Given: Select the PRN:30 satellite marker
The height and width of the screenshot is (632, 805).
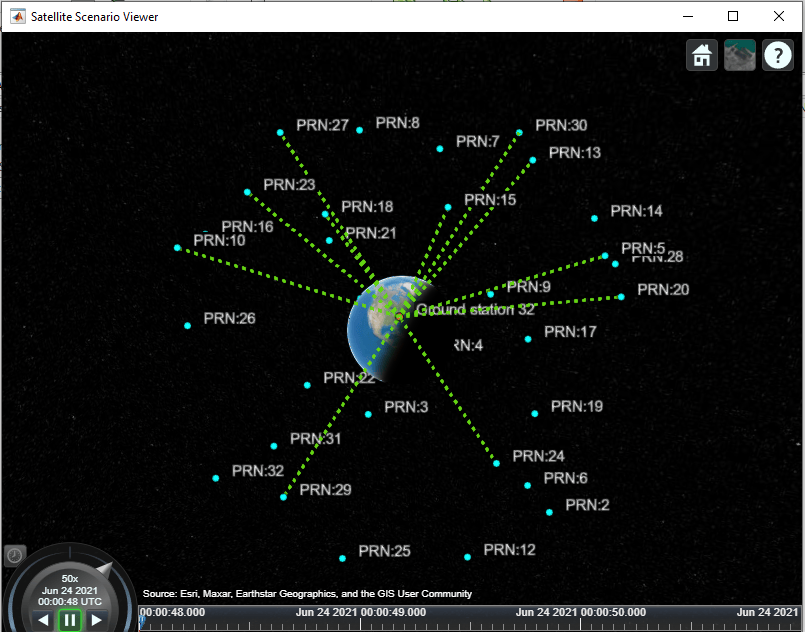Looking at the screenshot, I should click(519, 132).
